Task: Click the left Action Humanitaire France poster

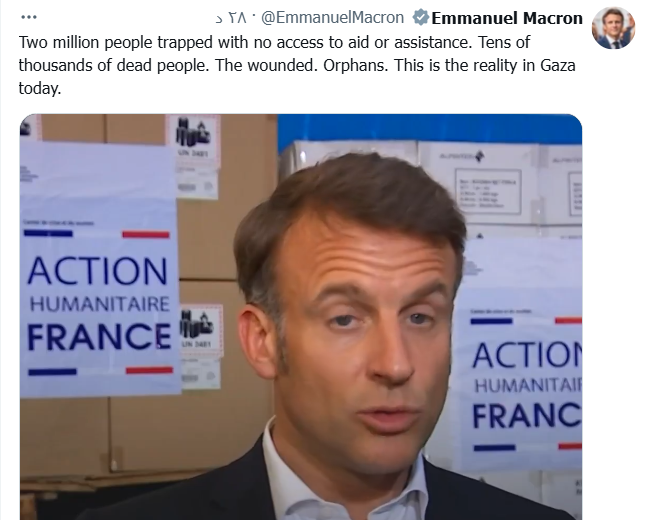Action: 100,268
